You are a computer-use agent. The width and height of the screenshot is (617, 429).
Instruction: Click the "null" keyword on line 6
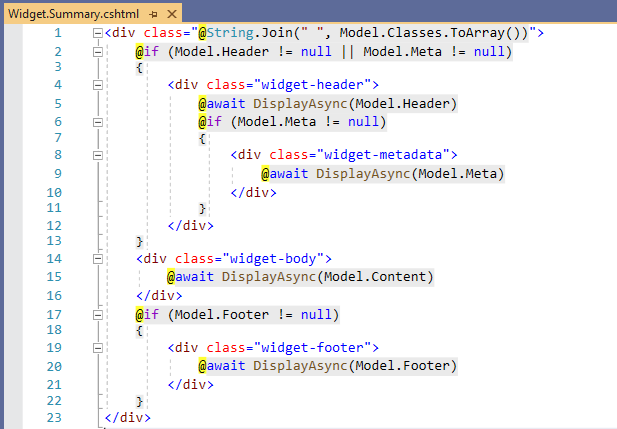363,122
